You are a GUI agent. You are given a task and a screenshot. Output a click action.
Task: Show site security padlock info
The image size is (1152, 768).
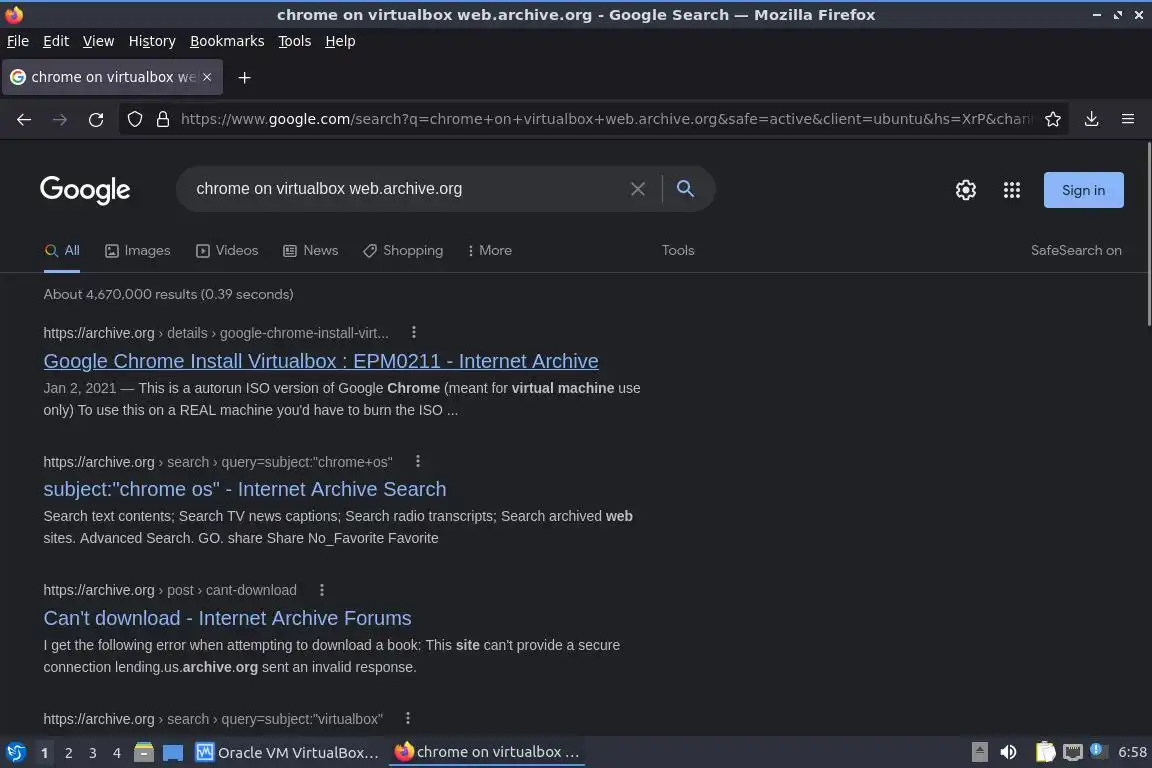point(163,119)
